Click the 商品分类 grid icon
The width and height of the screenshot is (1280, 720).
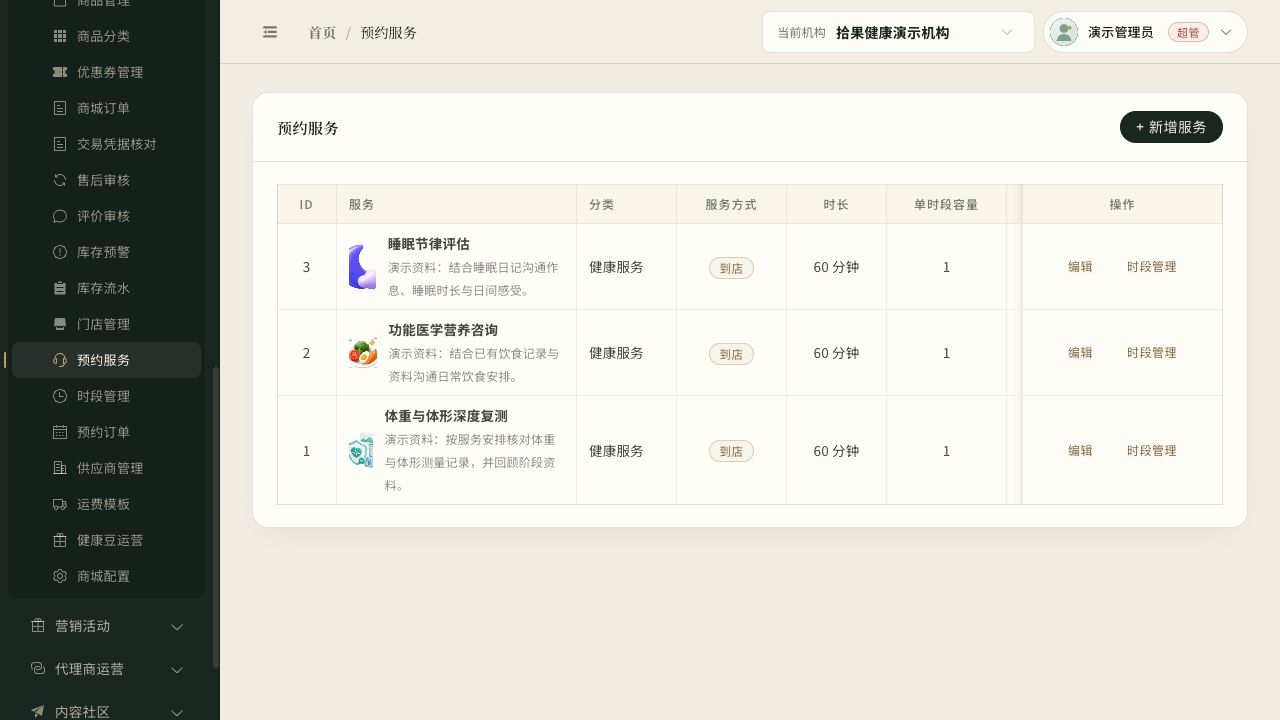coord(60,36)
